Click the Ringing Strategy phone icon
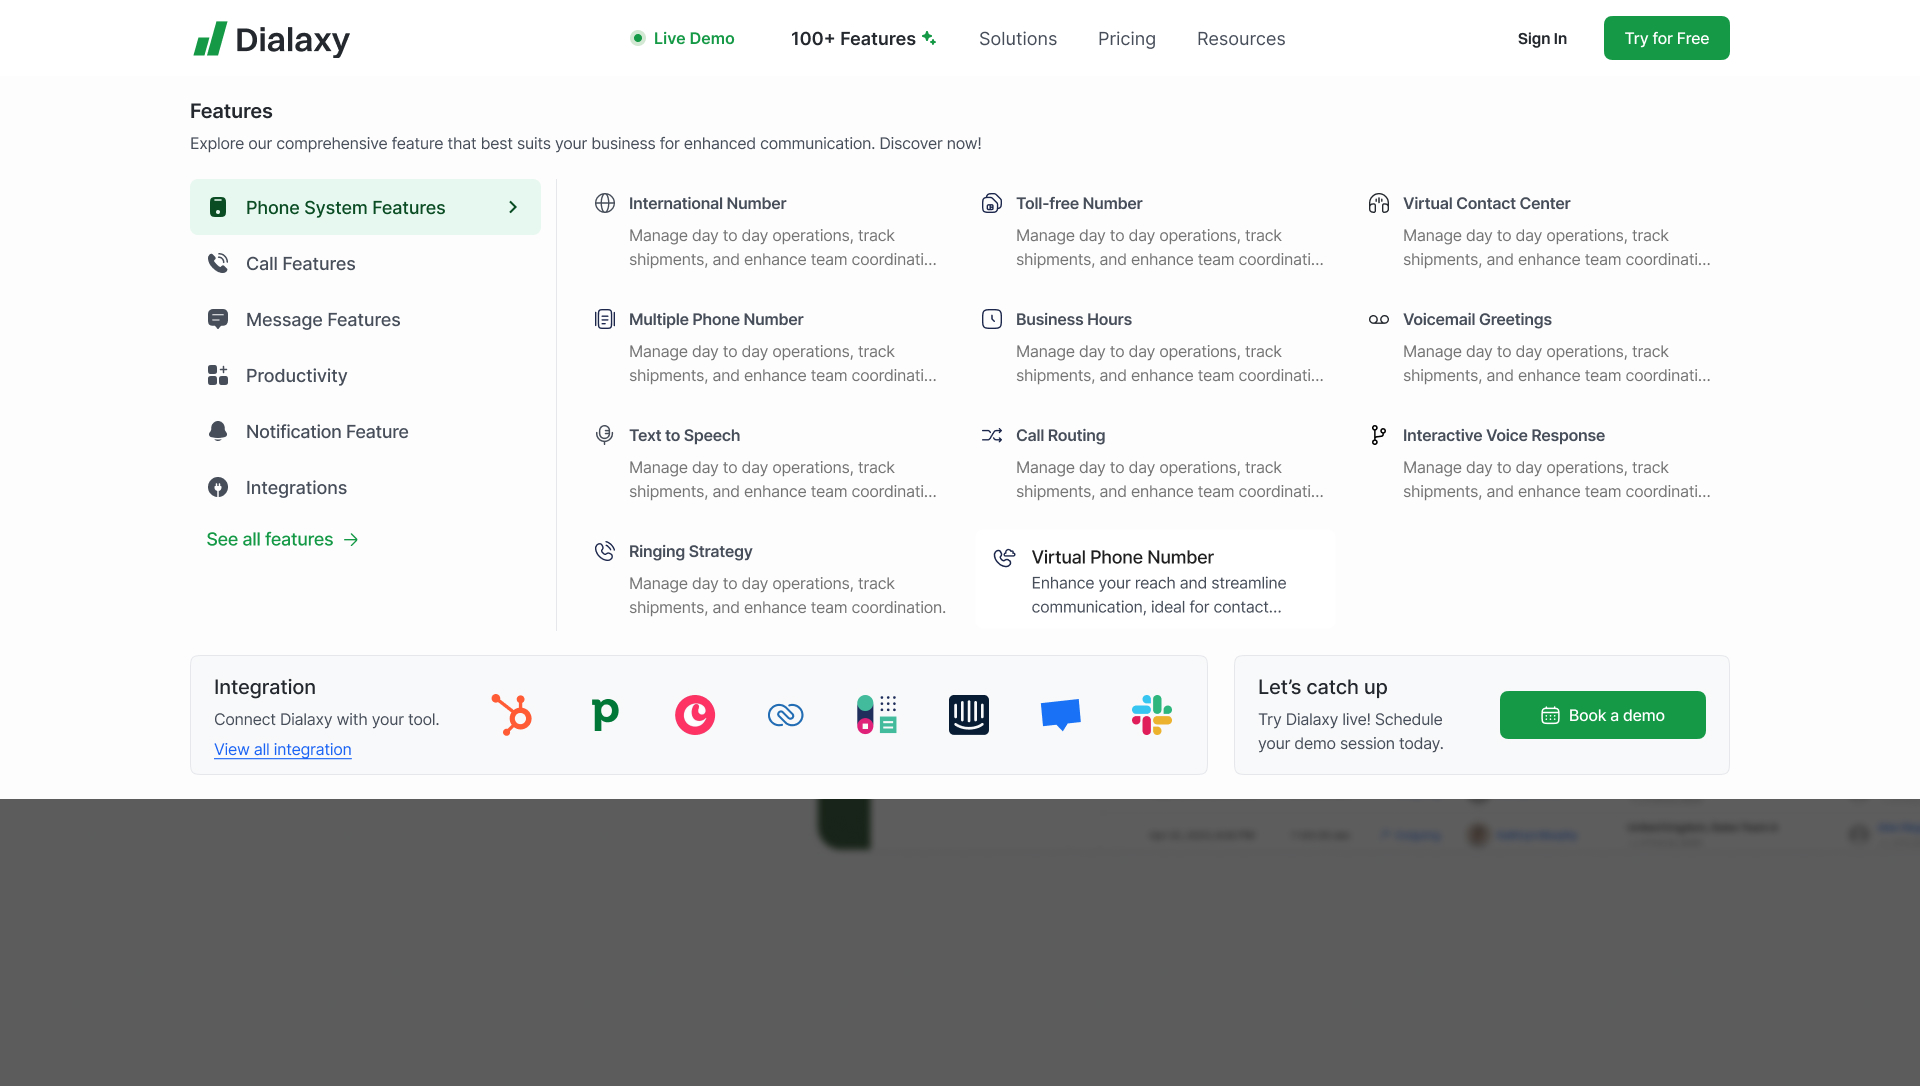The height and width of the screenshot is (1086, 1920). tap(605, 551)
